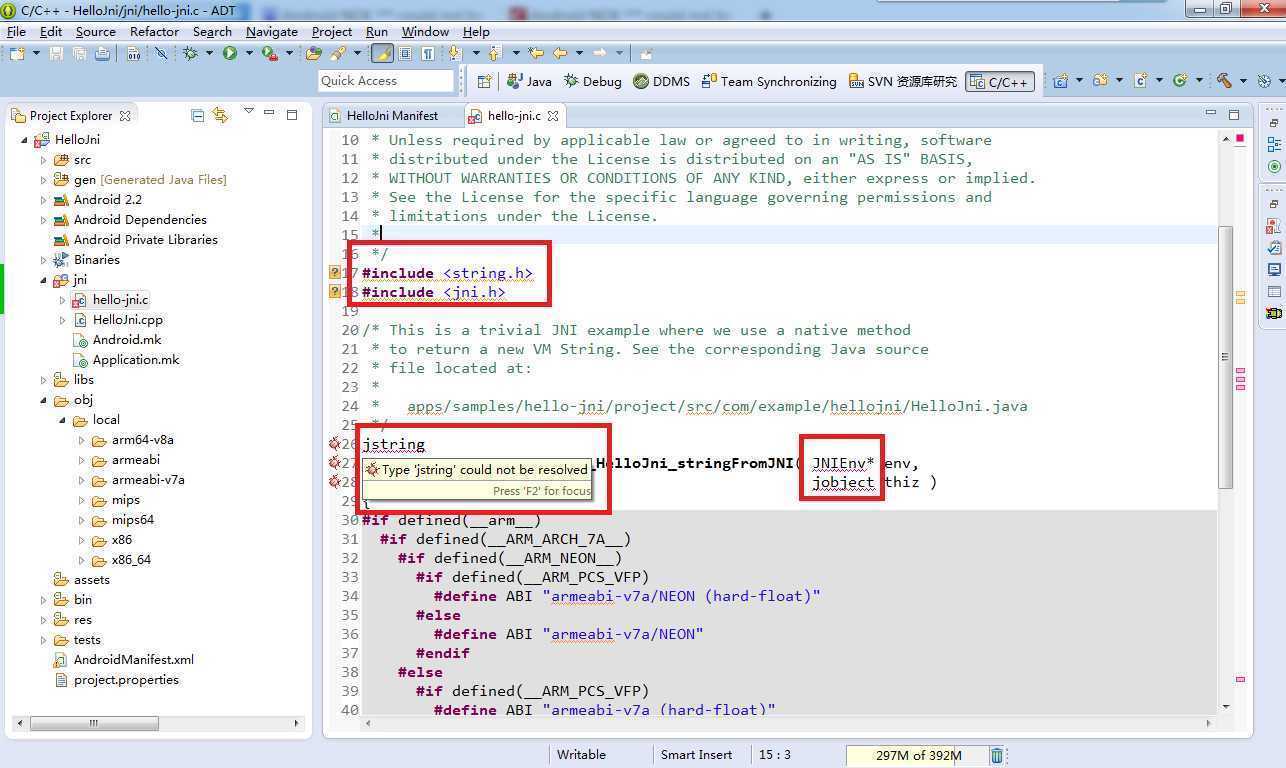Click the Previous Annotation arrow icon

coord(494,53)
